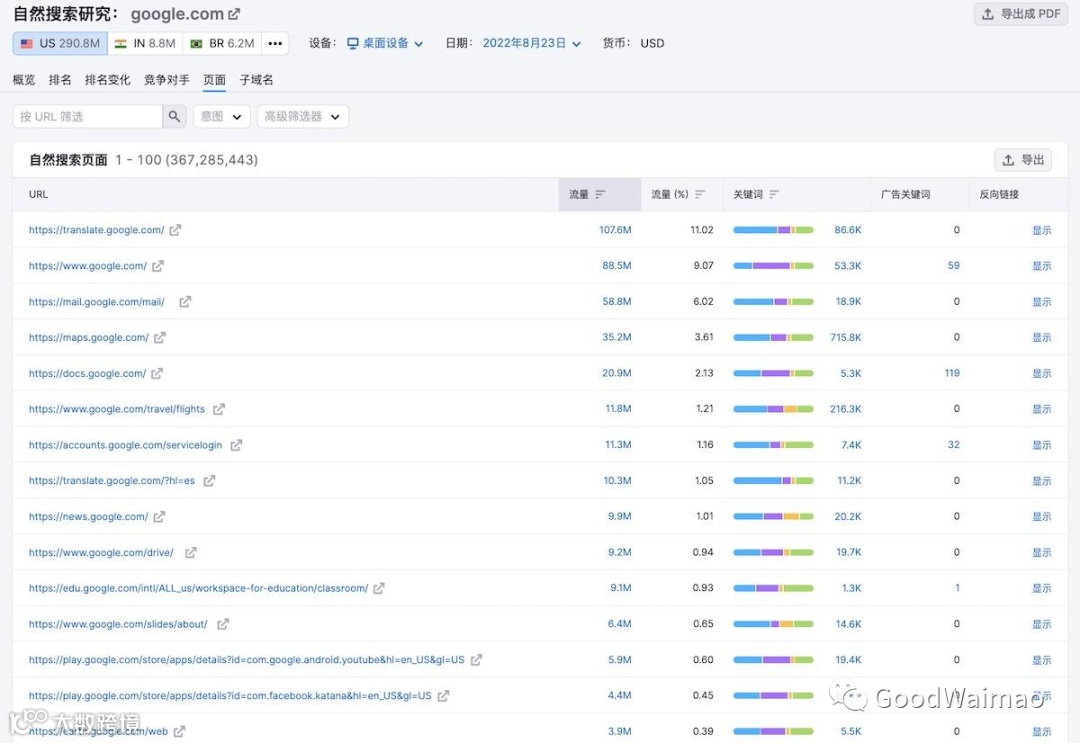
Task: Open external link icon for translate.google.com/ row
Action: (x=176, y=230)
